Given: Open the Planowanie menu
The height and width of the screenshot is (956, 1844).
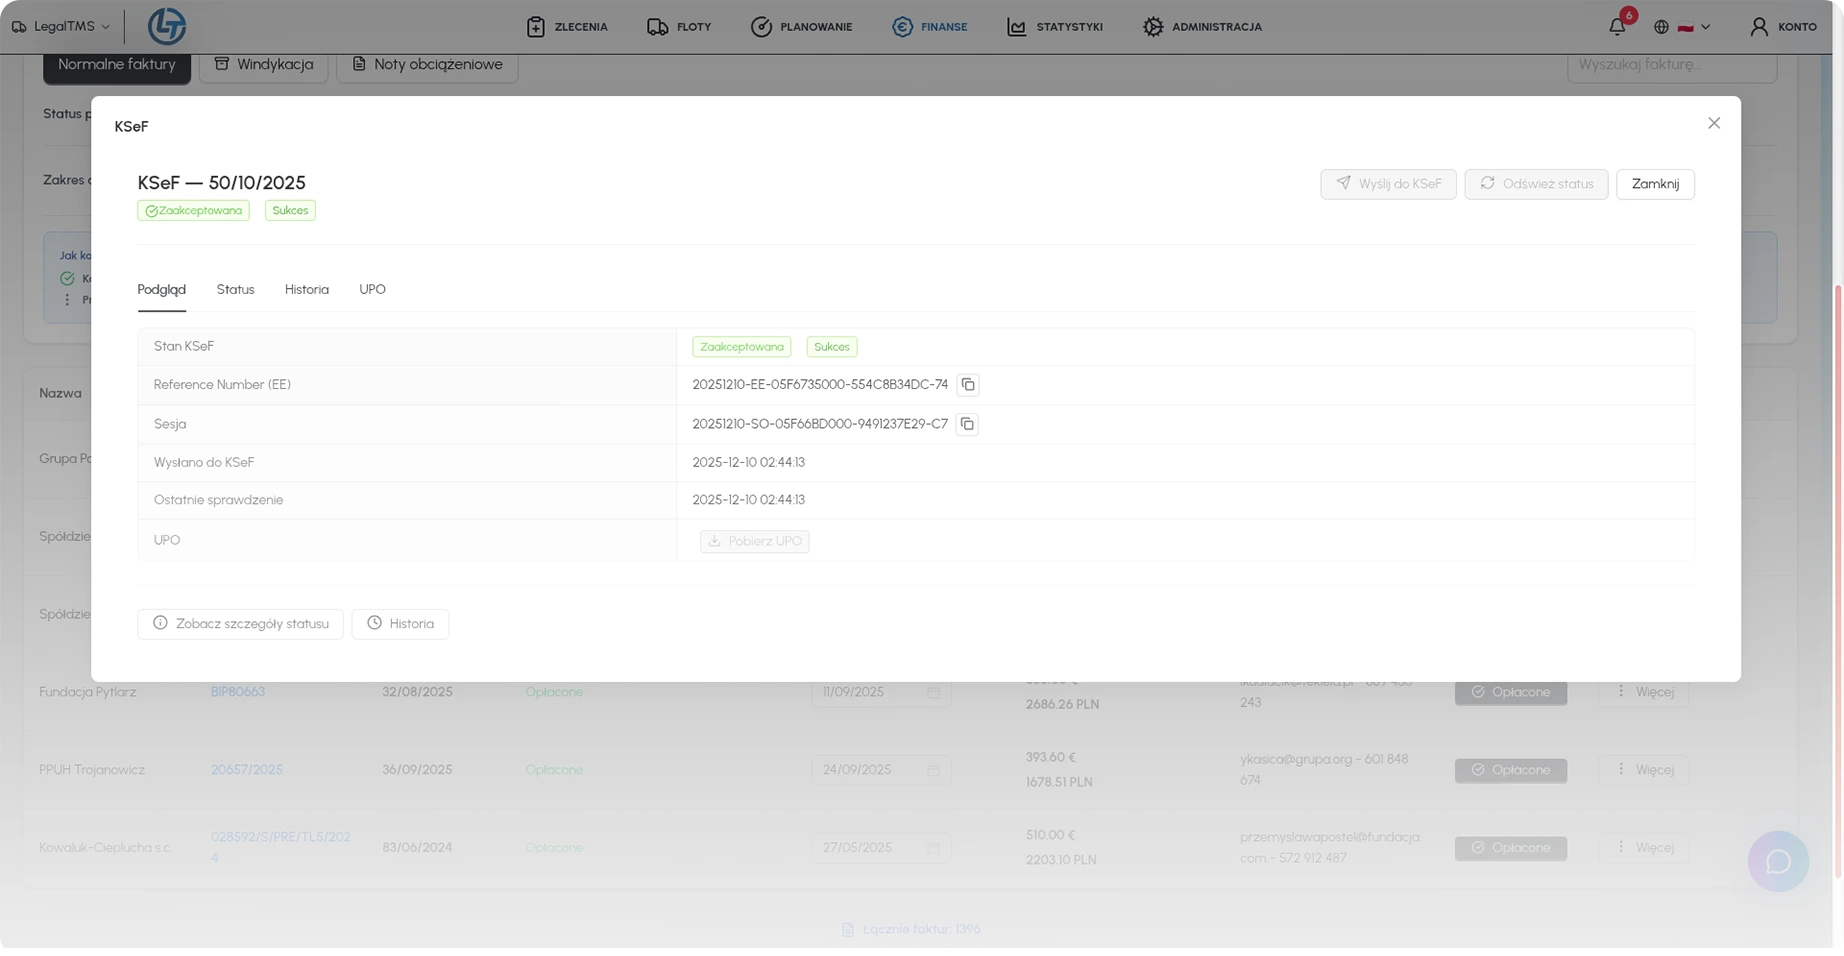Looking at the screenshot, I should (x=802, y=27).
